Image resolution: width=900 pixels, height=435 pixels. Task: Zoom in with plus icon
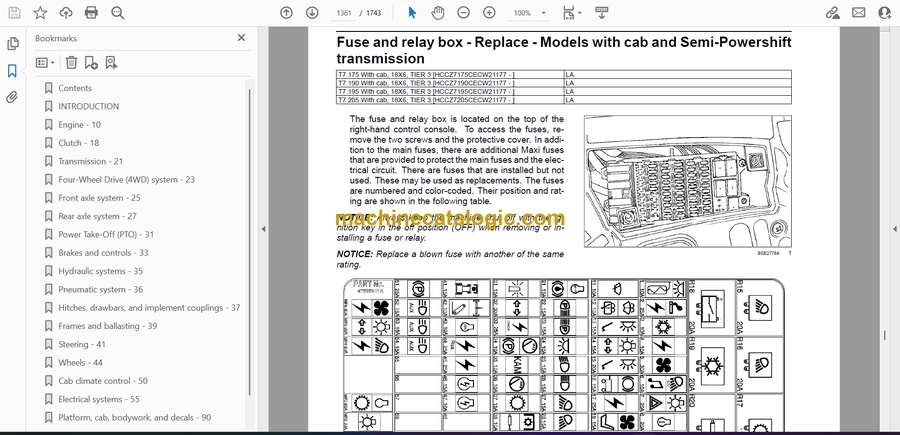[489, 13]
